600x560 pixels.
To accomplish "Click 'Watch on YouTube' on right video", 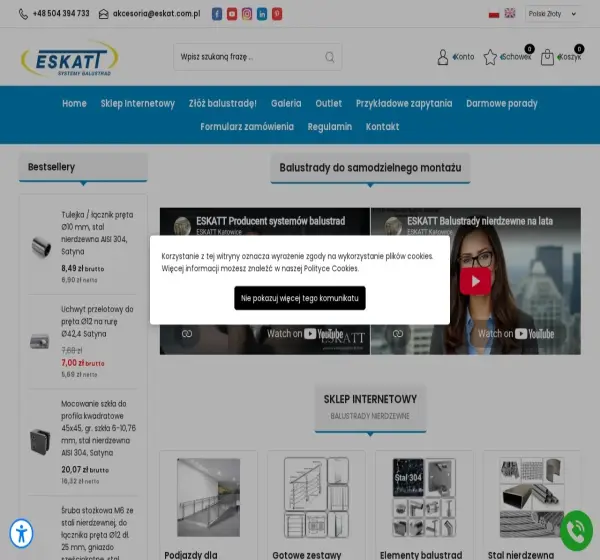I will pos(516,334).
